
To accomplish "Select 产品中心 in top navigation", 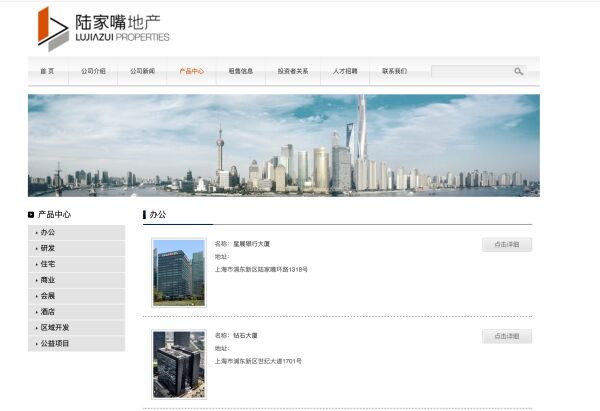I will [191, 71].
